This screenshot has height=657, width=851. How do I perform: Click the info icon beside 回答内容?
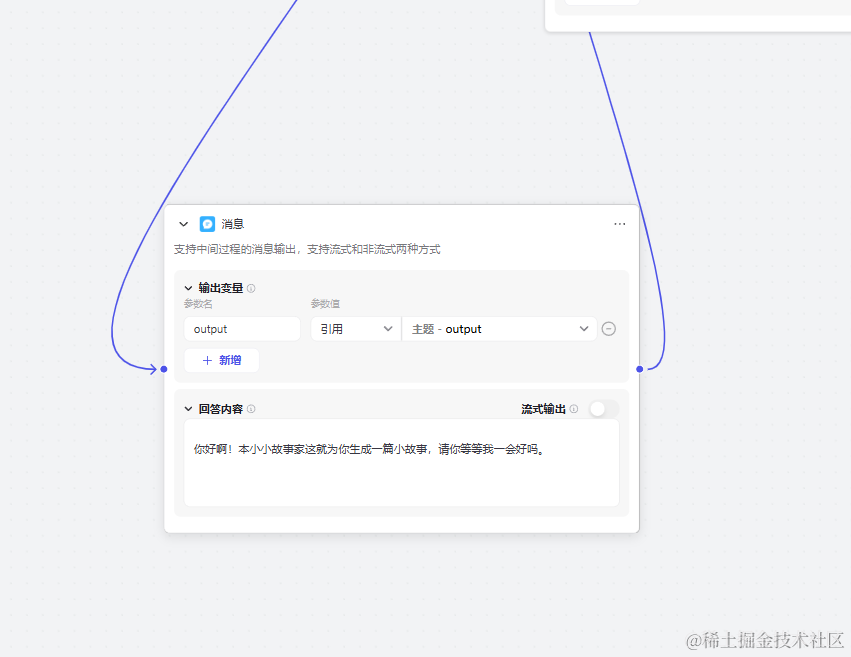[x=251, y=409]
